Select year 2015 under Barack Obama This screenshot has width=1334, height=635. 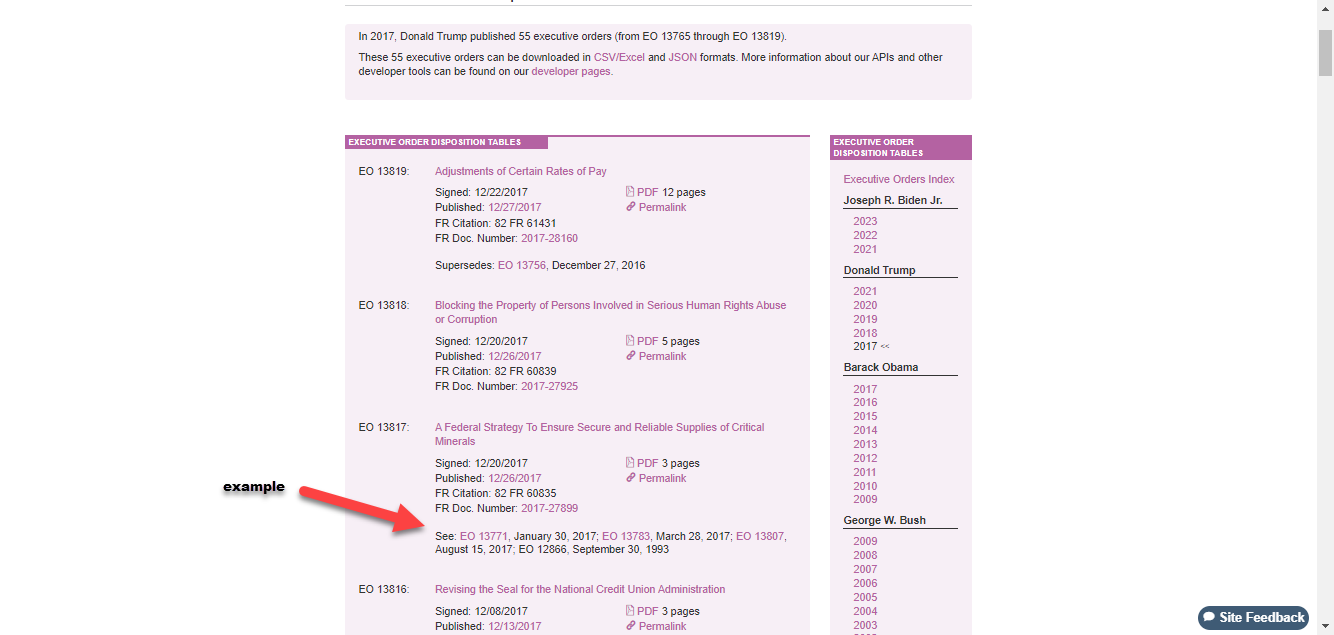point(865,416)
